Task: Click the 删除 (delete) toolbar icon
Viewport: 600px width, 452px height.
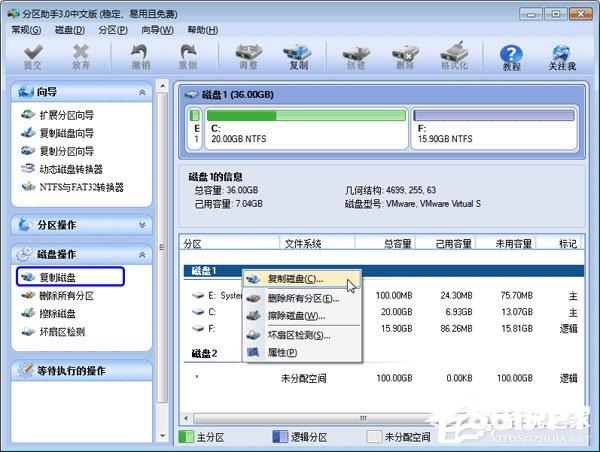Action: [x=405, y=57]
